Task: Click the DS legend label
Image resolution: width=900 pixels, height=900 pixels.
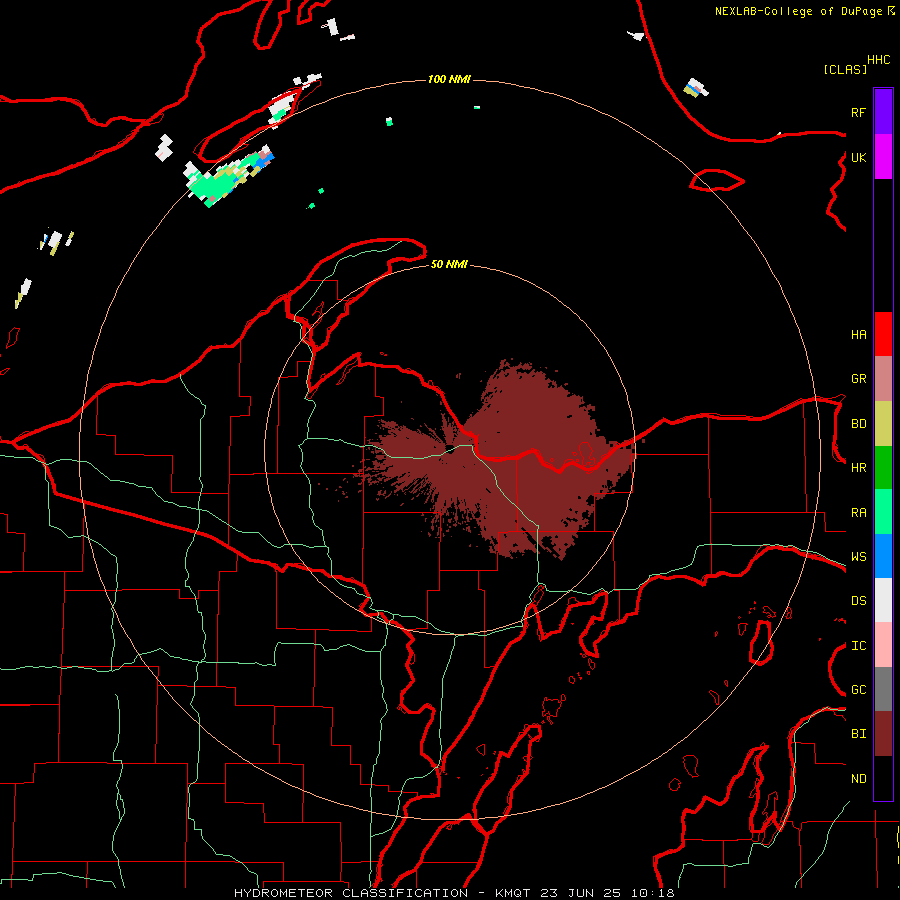Action: pos(858,601)
